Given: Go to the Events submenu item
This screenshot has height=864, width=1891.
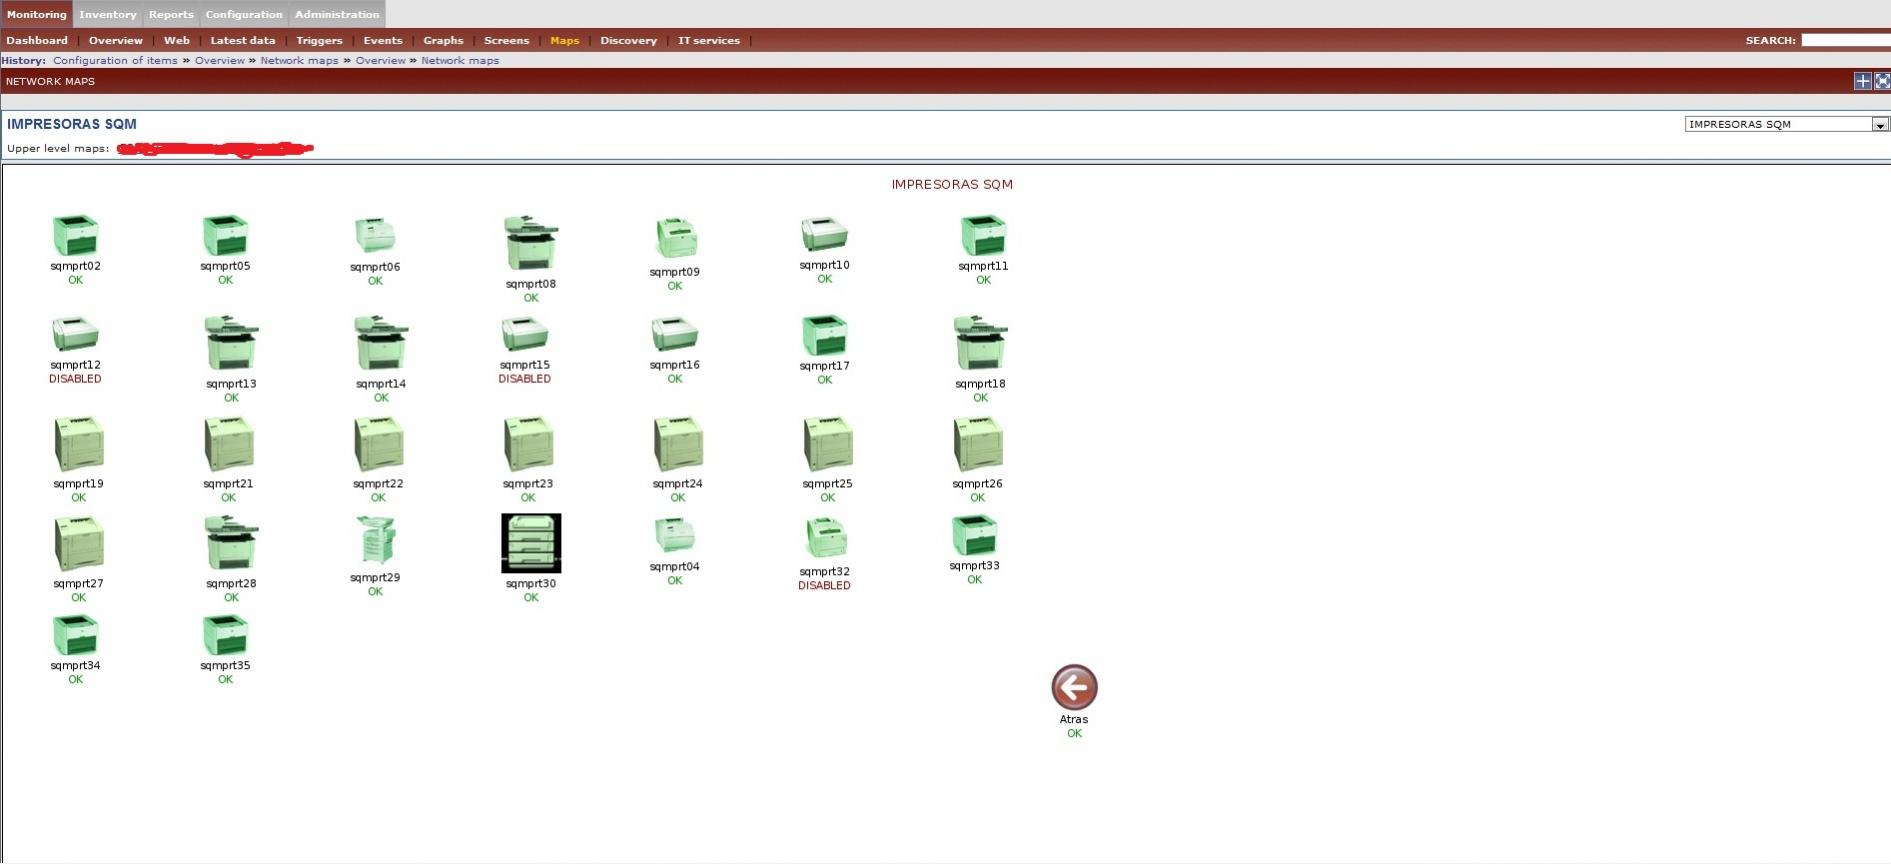Looking at the screenshot, I should (383, 40).
